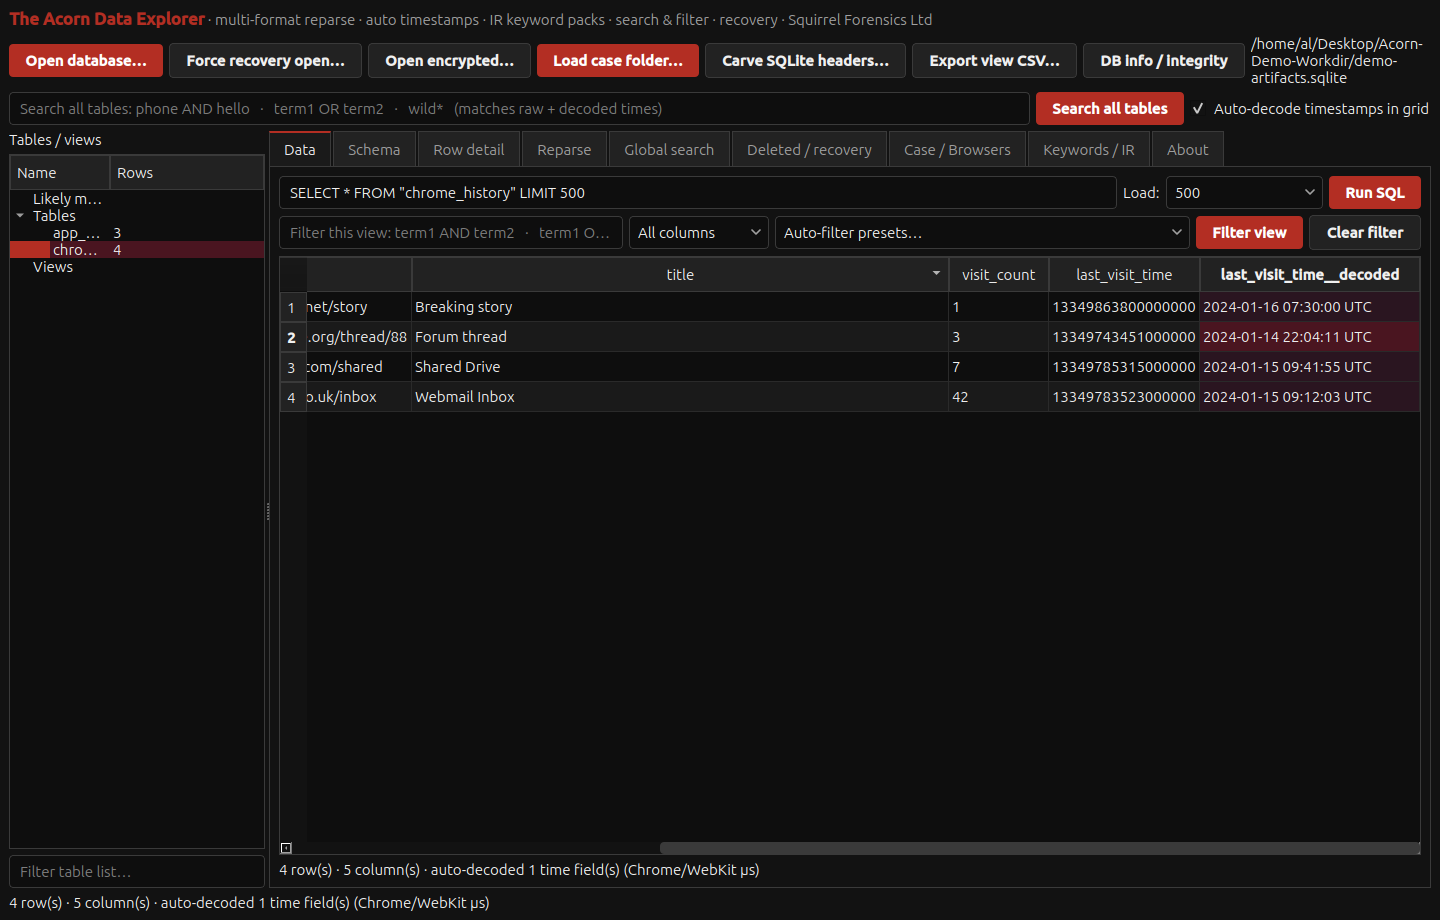Click the Breaking story title cell

click(680, 307)
